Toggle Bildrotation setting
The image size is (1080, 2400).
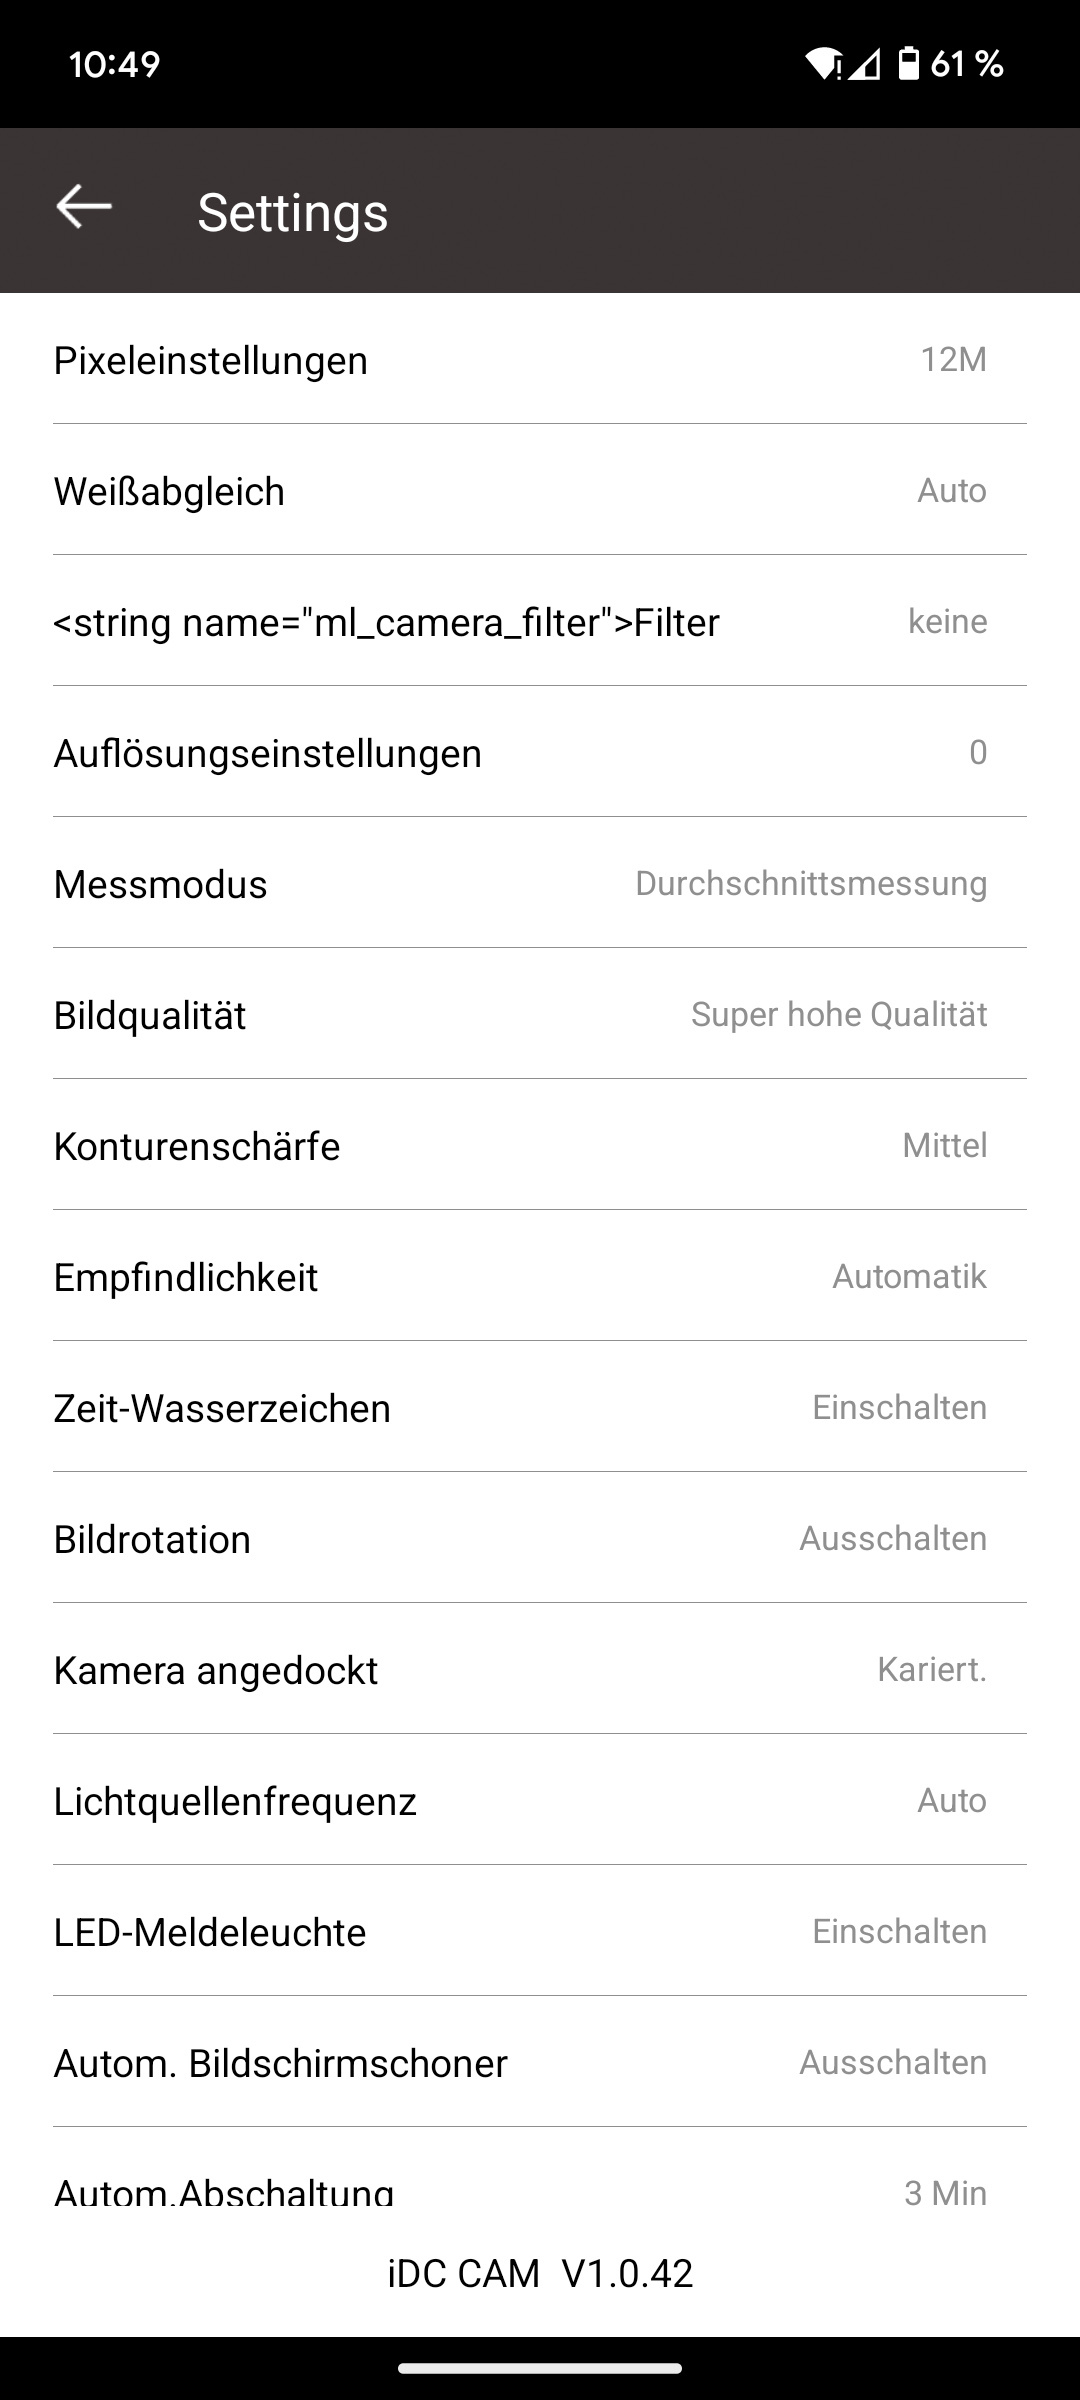click(x=540, y=1539)
